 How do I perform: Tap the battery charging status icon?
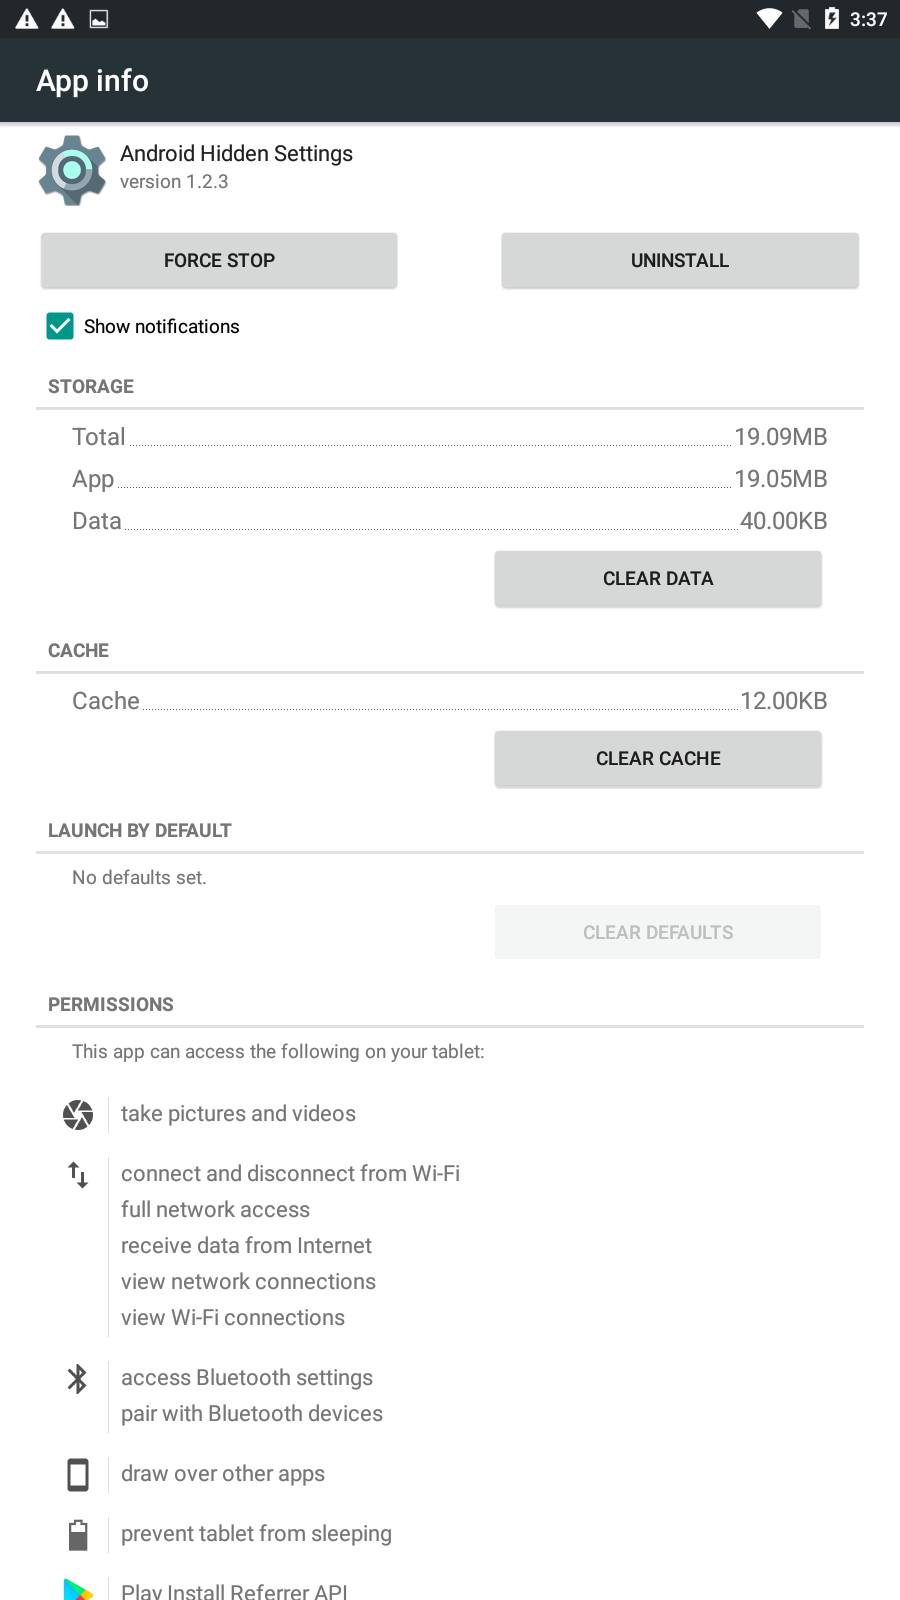pos(832,19)
